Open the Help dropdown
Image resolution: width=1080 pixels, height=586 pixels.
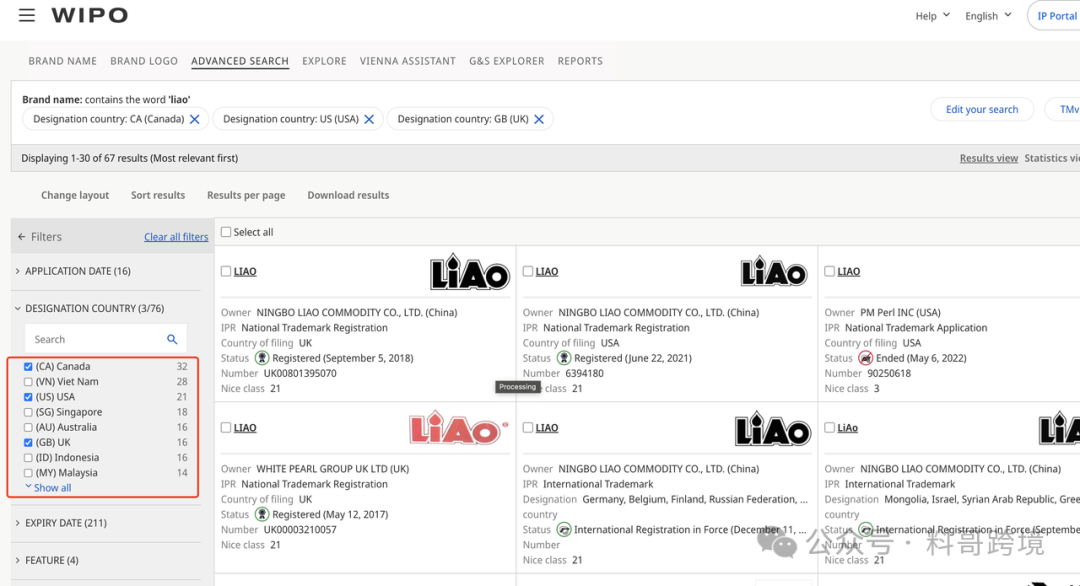[933, 15]
